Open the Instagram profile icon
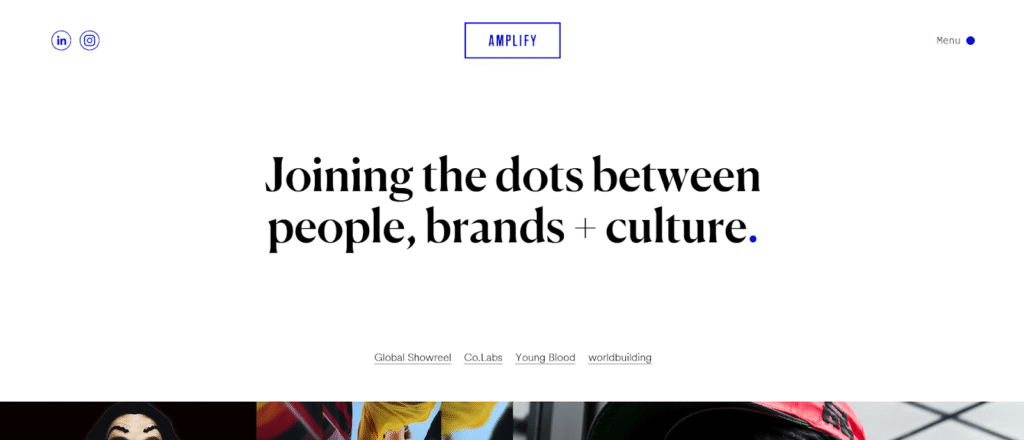Image resolution: width=1024 pixels, height=440 pixels. [90, 41]
